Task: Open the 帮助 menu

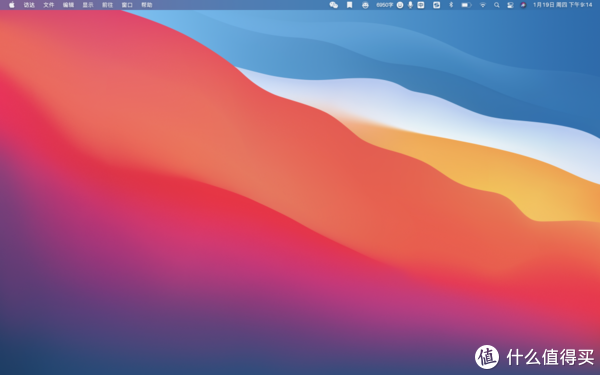Action: (147, 5)
